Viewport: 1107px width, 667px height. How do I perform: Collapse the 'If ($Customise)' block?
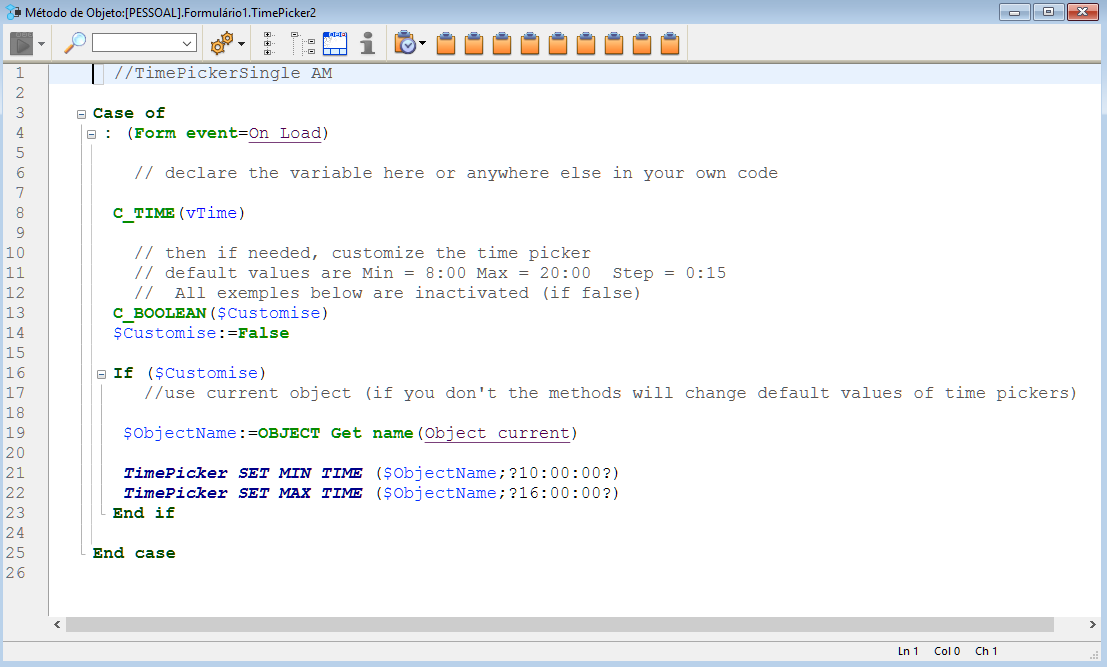coord(101,374)
